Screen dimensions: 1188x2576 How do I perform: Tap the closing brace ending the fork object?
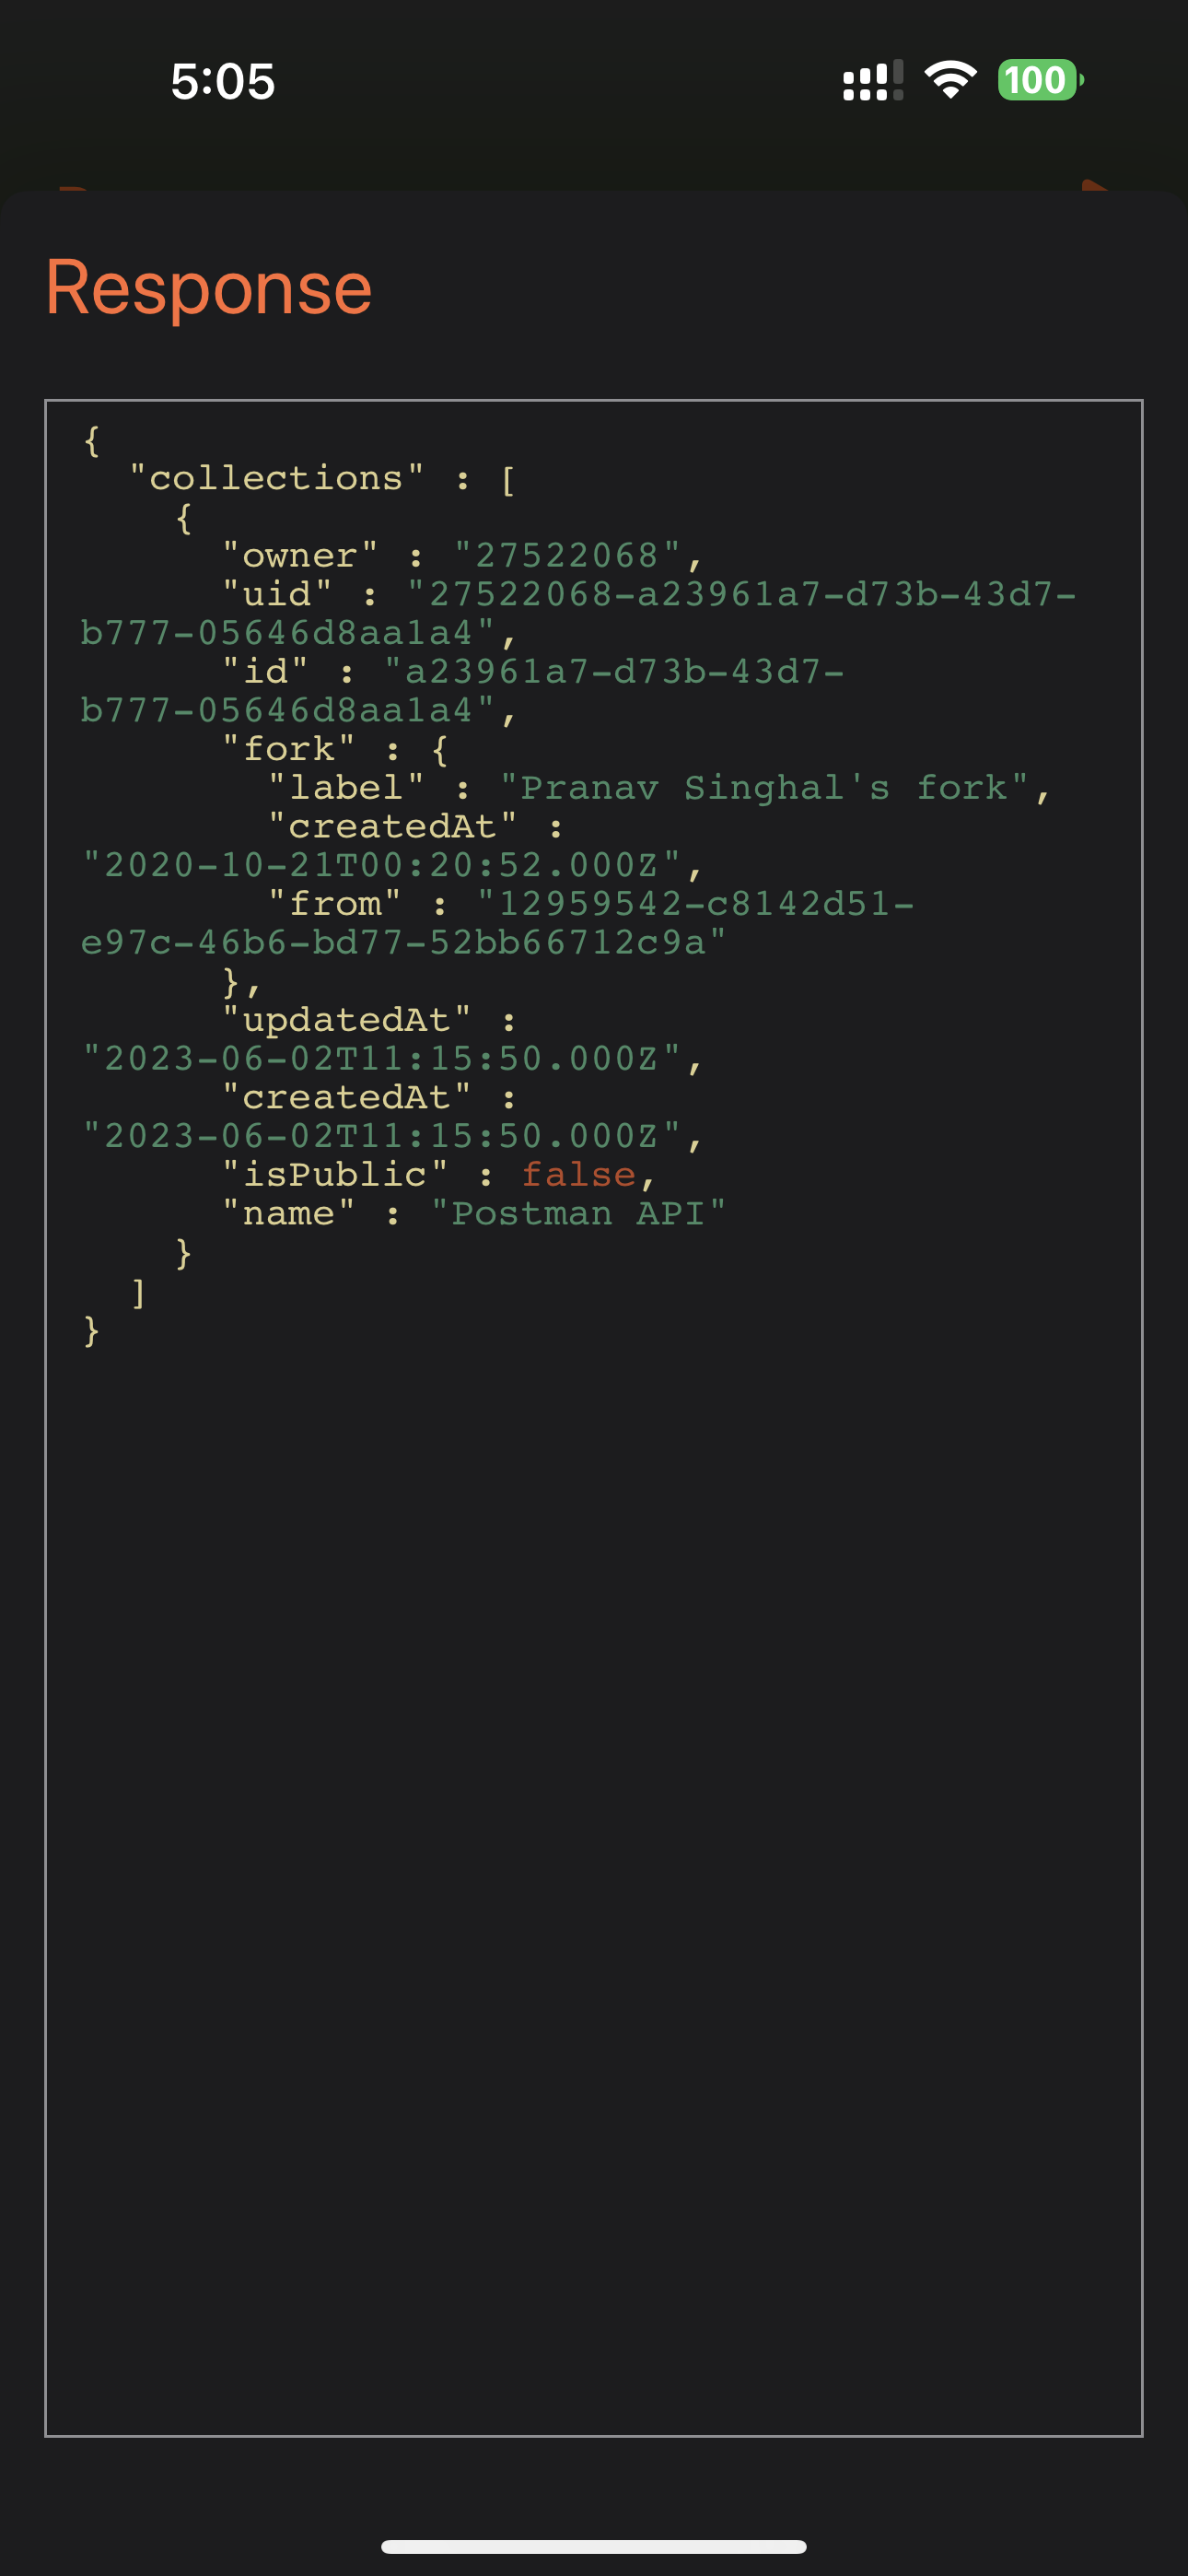[232, 981]
